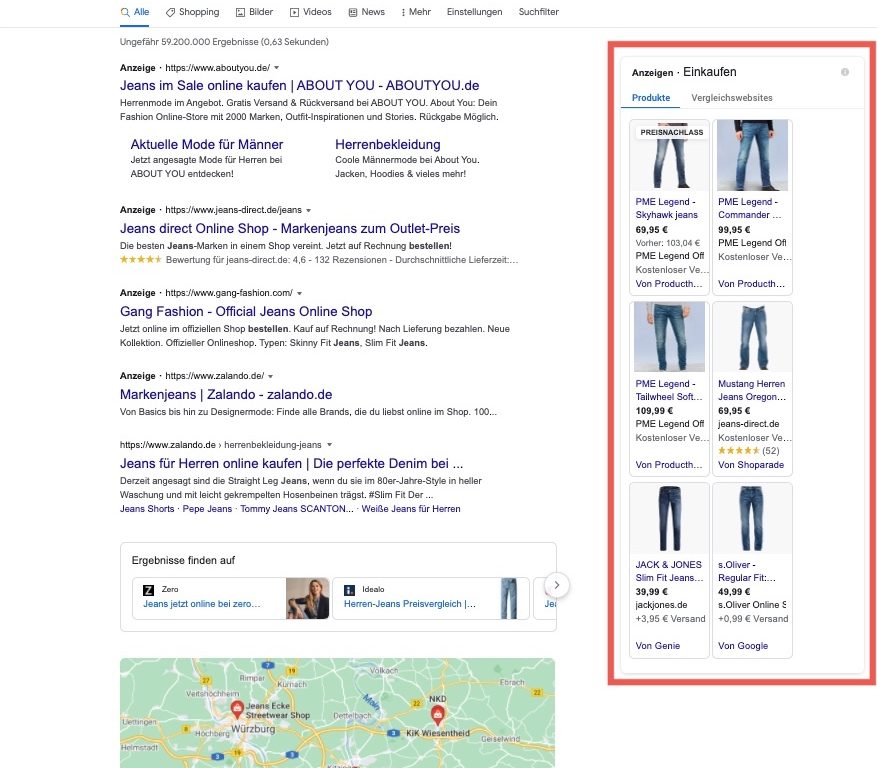Viewport: 877px width, 768px height.
Task: Click the Idealo logo icon
Action: coord(350,590)
